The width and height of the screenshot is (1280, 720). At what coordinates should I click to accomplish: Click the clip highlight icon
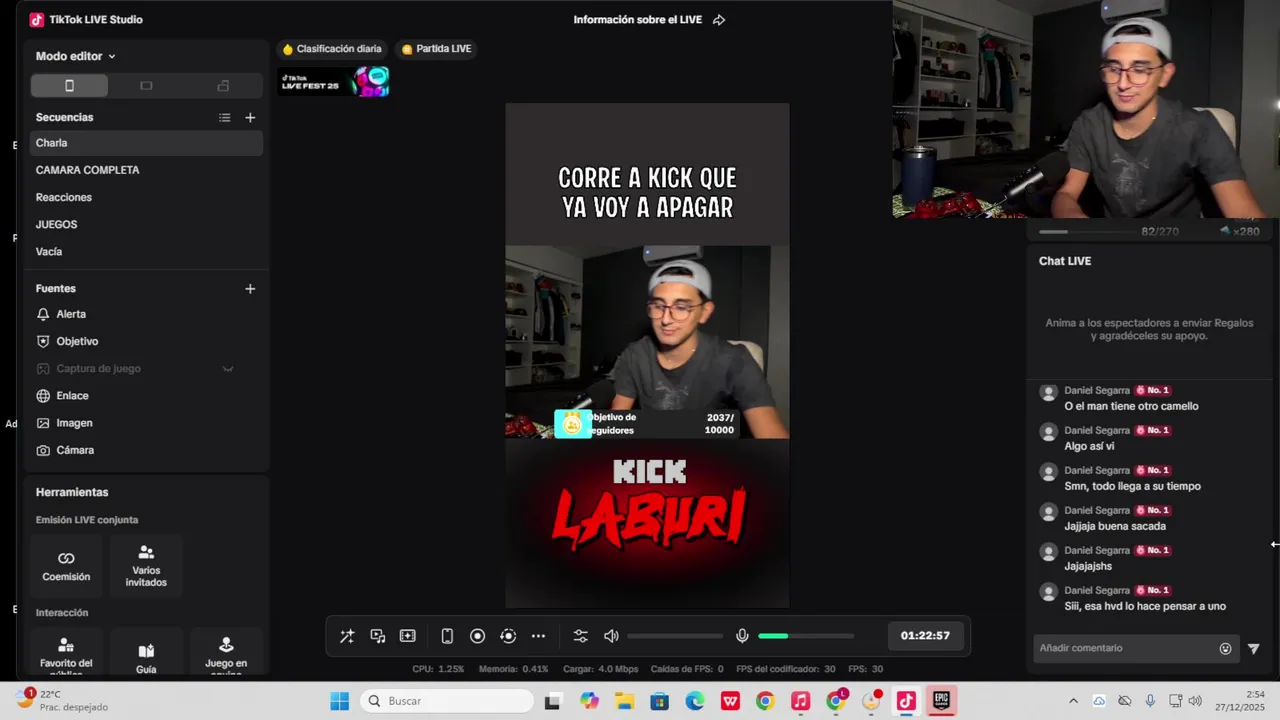point(408,636)
